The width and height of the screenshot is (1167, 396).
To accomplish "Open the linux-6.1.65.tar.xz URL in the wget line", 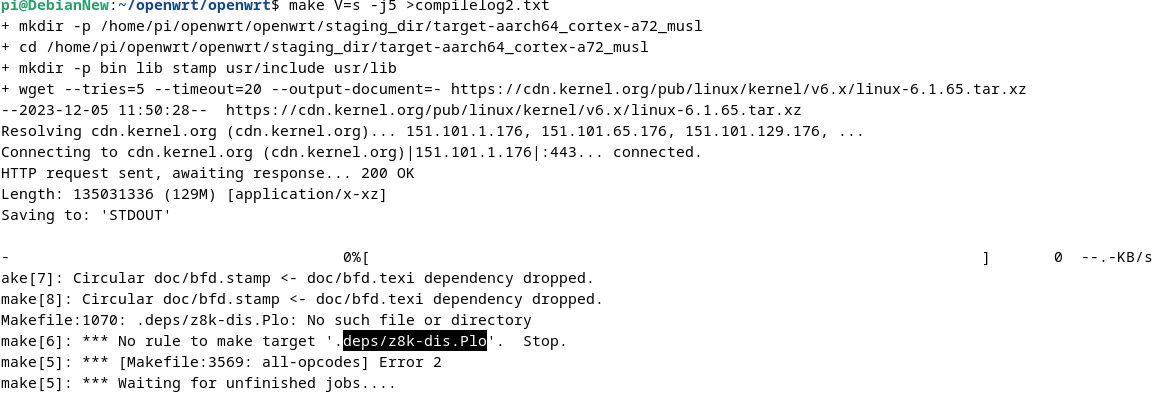I will pos(738,89).
